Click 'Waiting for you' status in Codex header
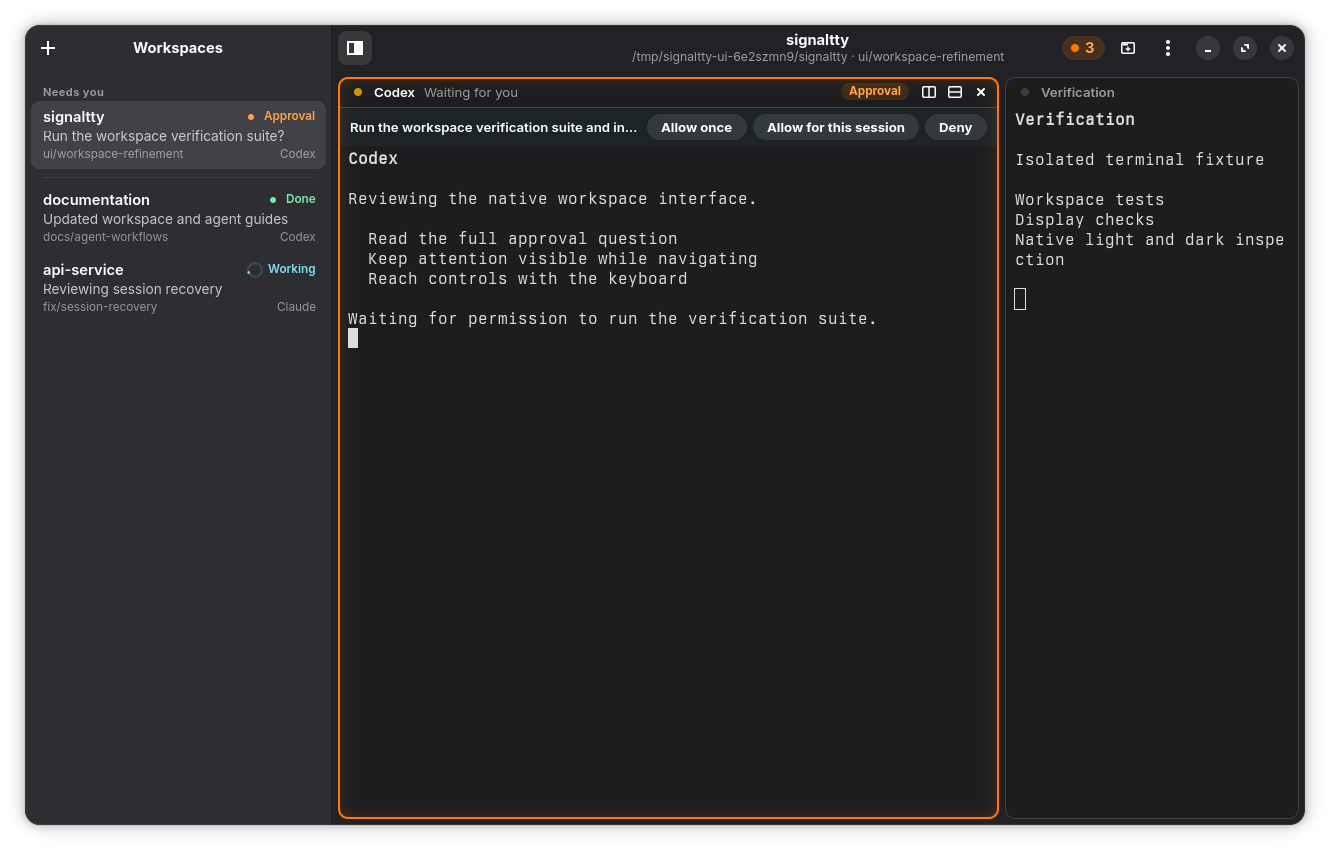 (x=471, y=92)
